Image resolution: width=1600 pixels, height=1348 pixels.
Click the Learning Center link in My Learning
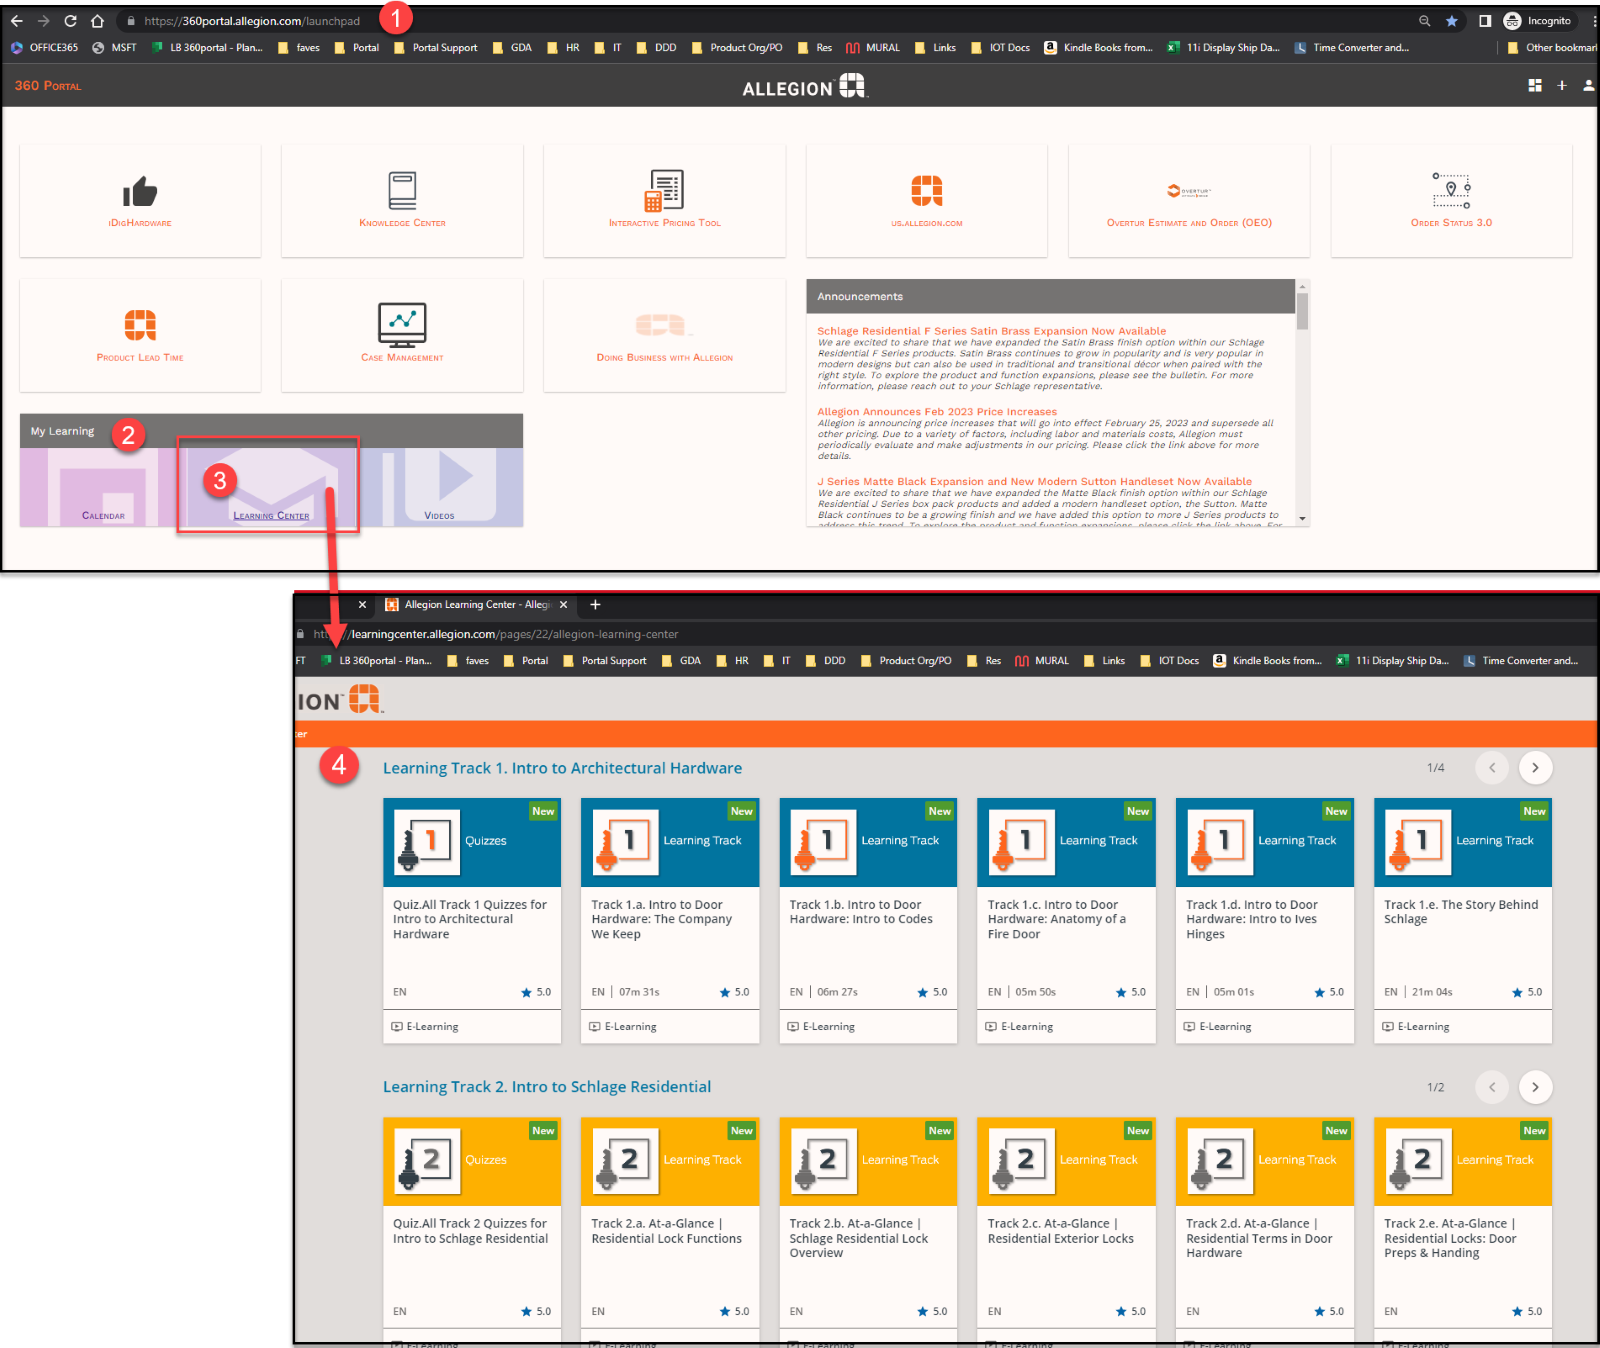click(x=271, y=516)
